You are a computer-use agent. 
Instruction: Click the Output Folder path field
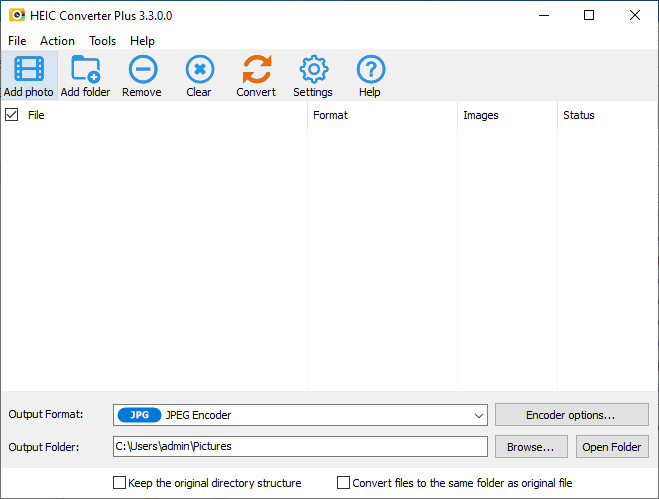(x=300, y=446)
